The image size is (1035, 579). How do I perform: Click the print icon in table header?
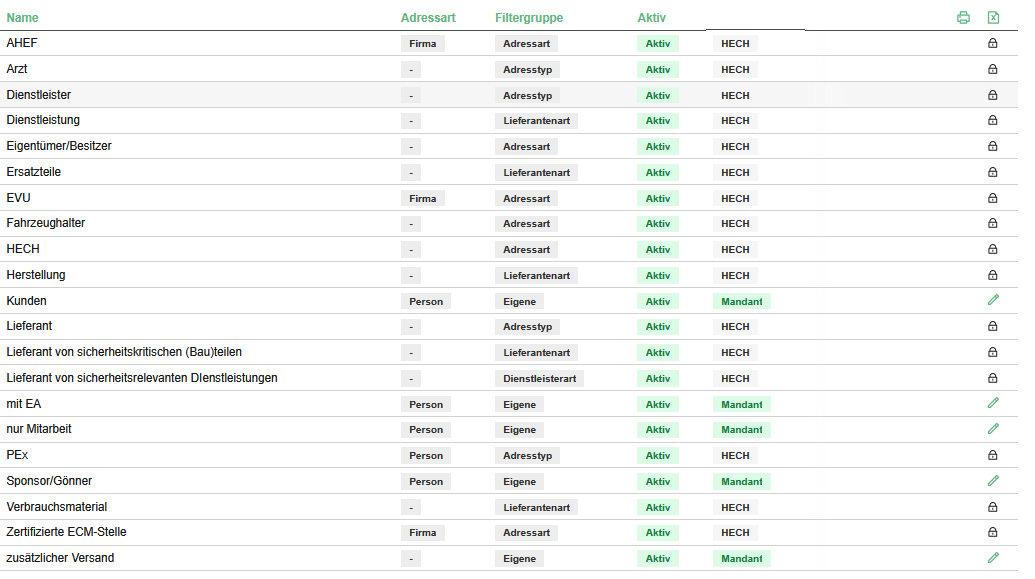(x=963, y=17)
